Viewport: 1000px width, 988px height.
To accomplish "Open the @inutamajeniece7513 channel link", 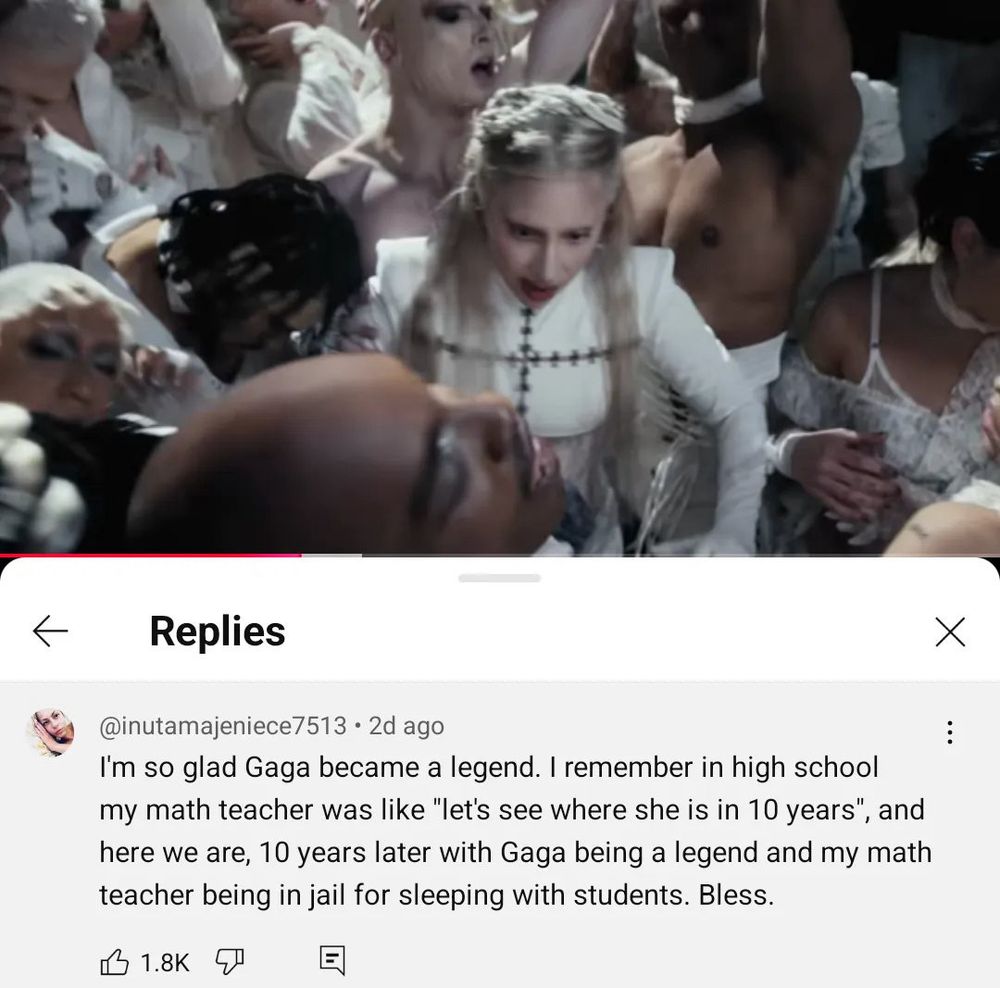I will click(223, 726).
